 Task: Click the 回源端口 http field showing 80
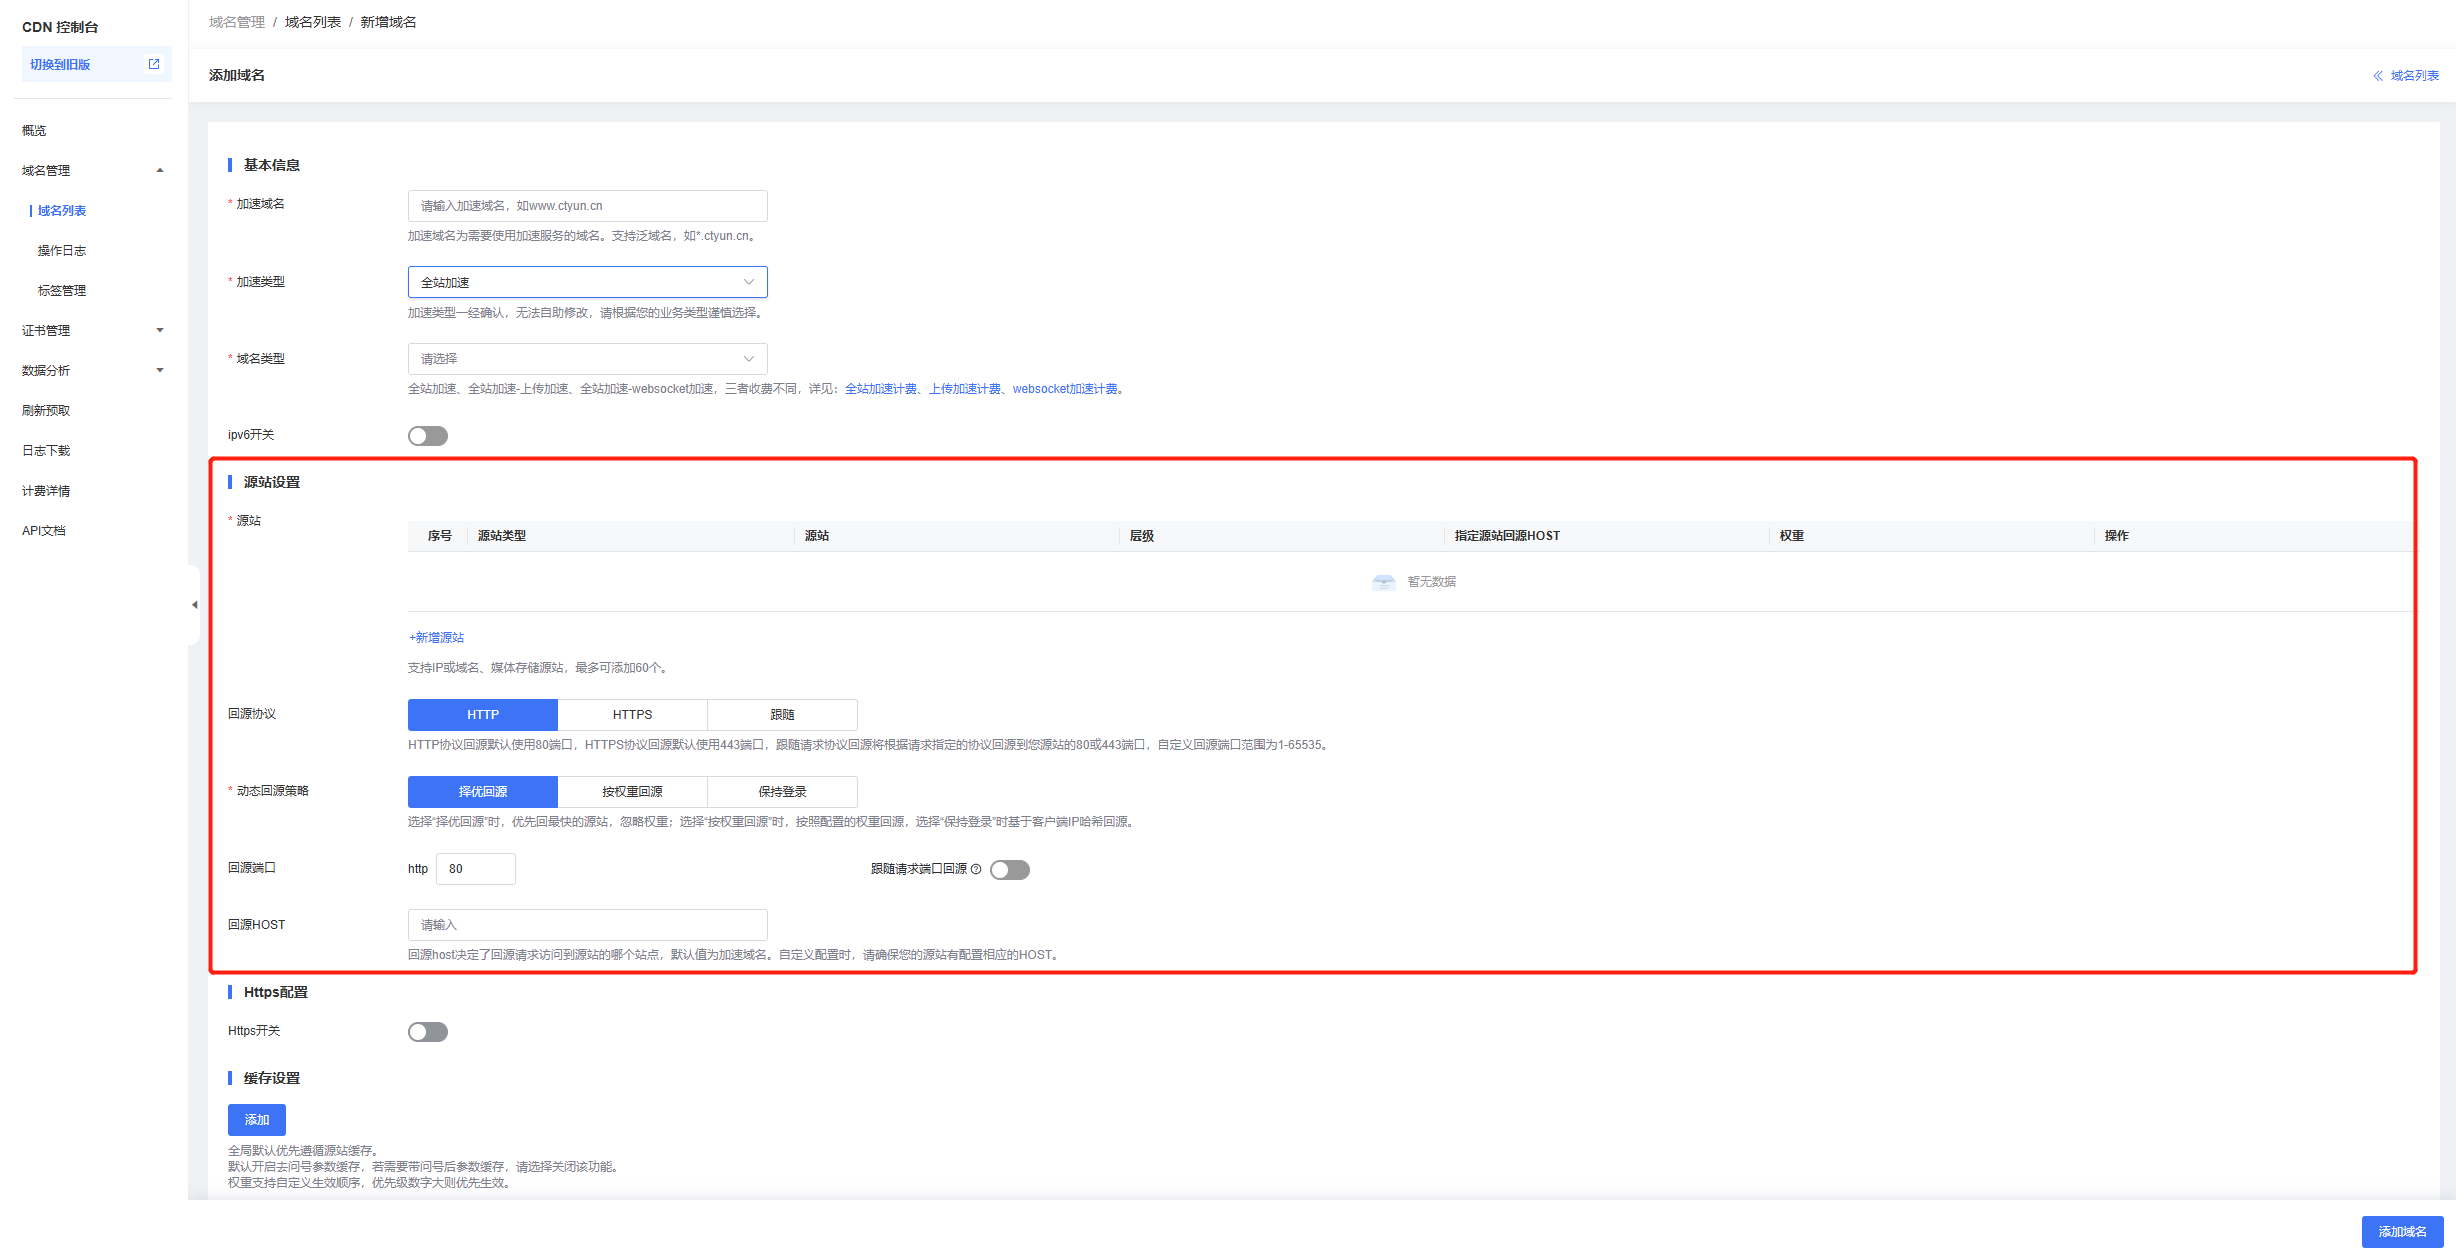tap(476, 869)
